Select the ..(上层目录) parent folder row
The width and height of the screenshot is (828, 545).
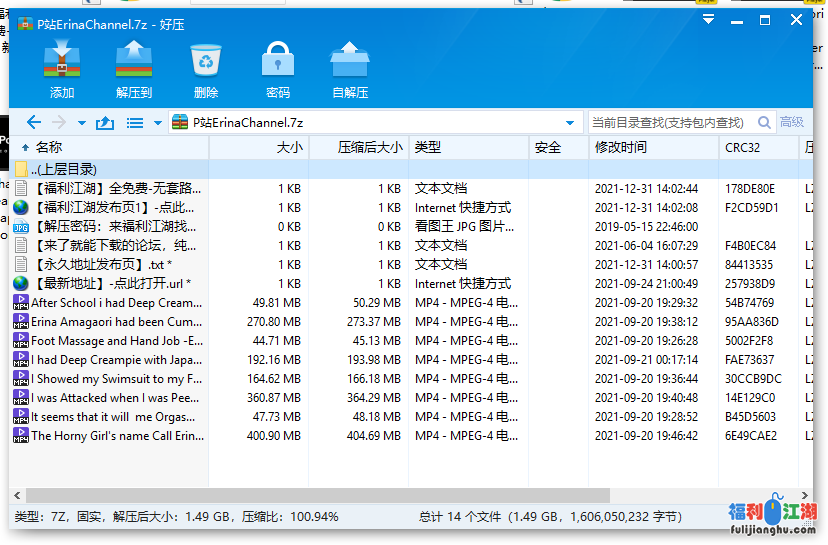64,169
